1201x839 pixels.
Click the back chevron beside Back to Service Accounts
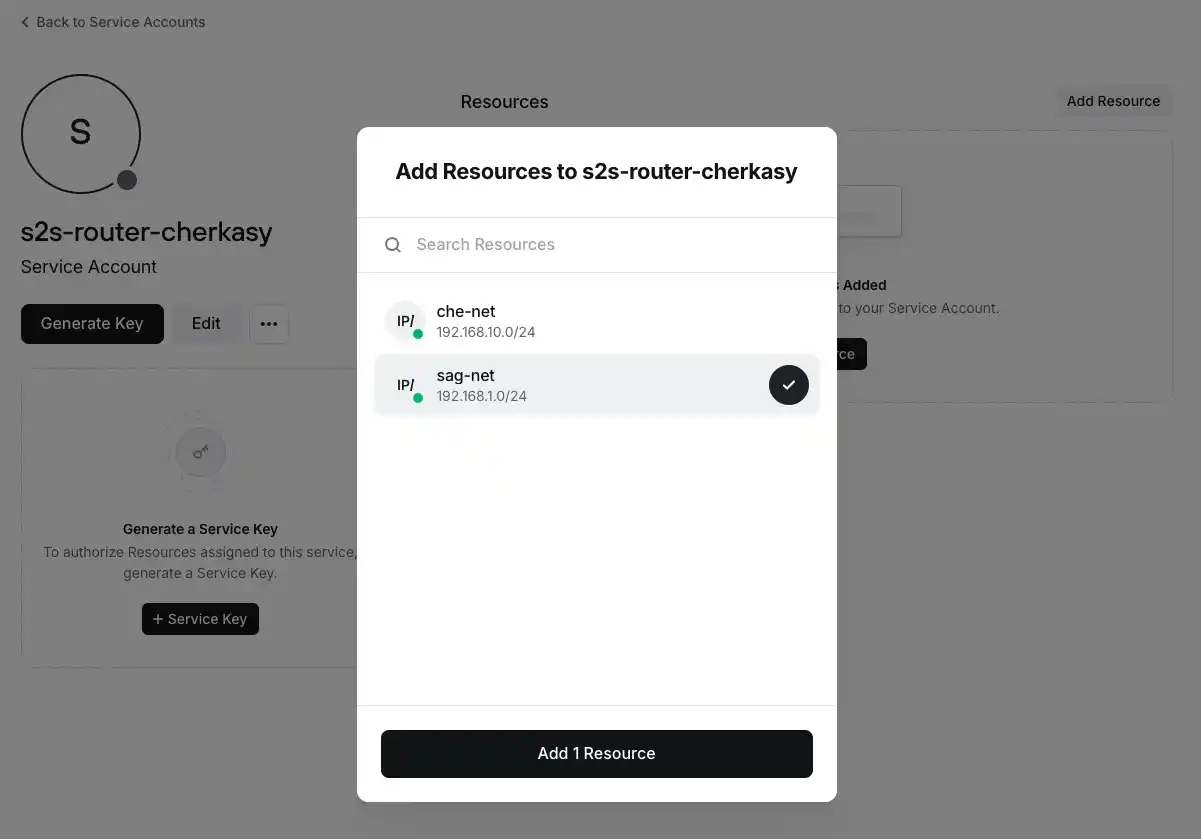[x=24, y=21]
